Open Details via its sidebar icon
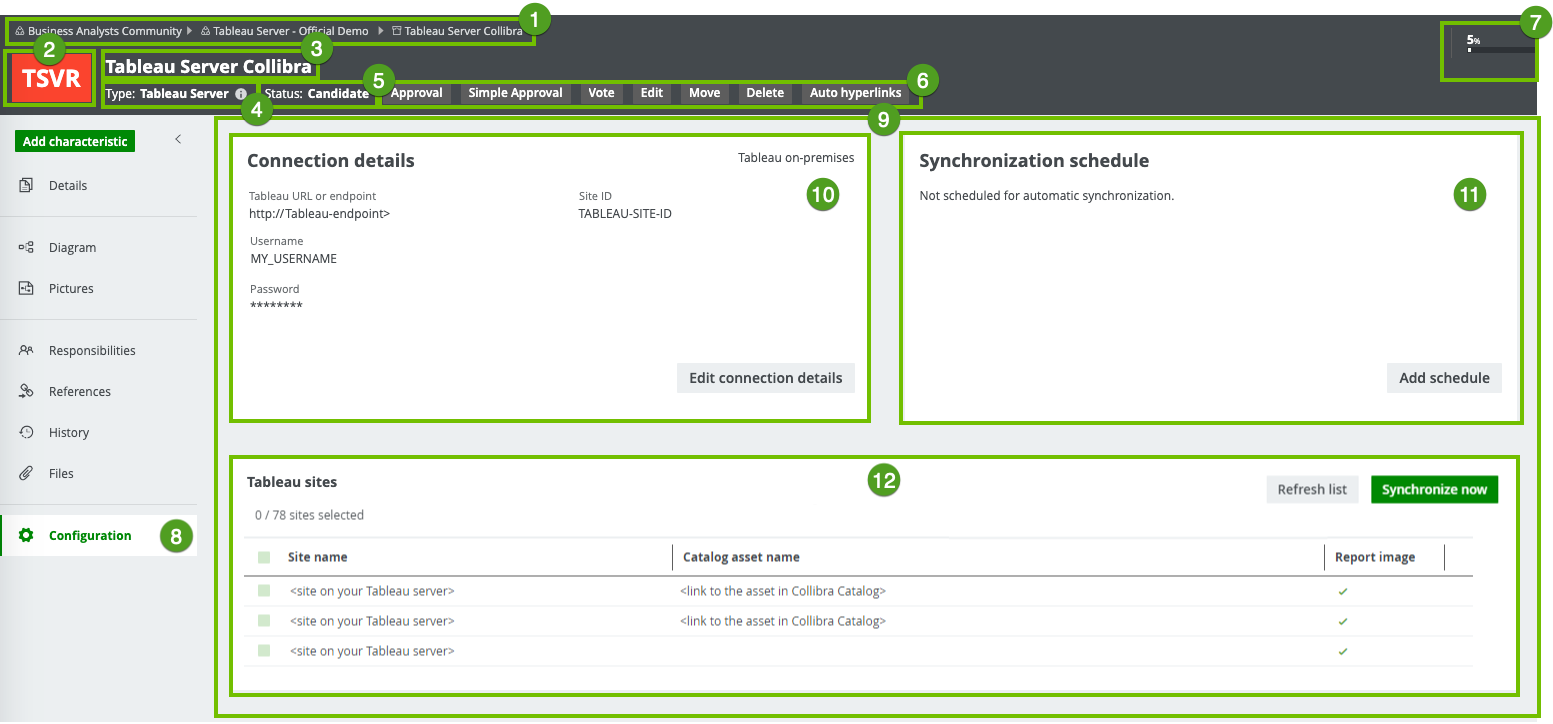The image size is (1553, 724). [x=26, y=185]
